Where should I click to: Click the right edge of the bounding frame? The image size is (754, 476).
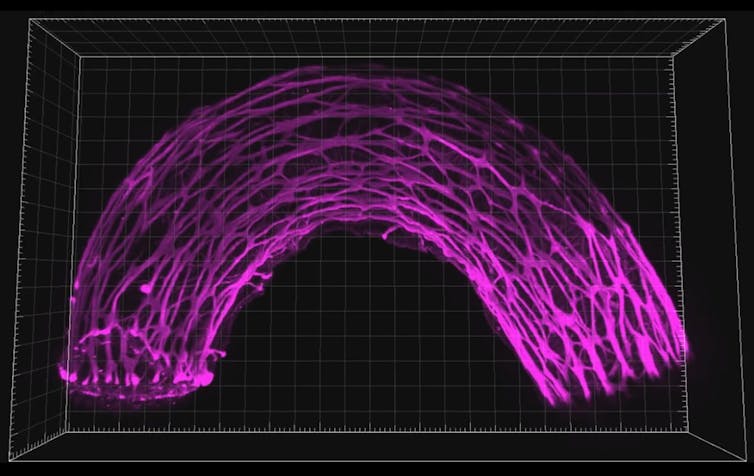click(722, 240)
